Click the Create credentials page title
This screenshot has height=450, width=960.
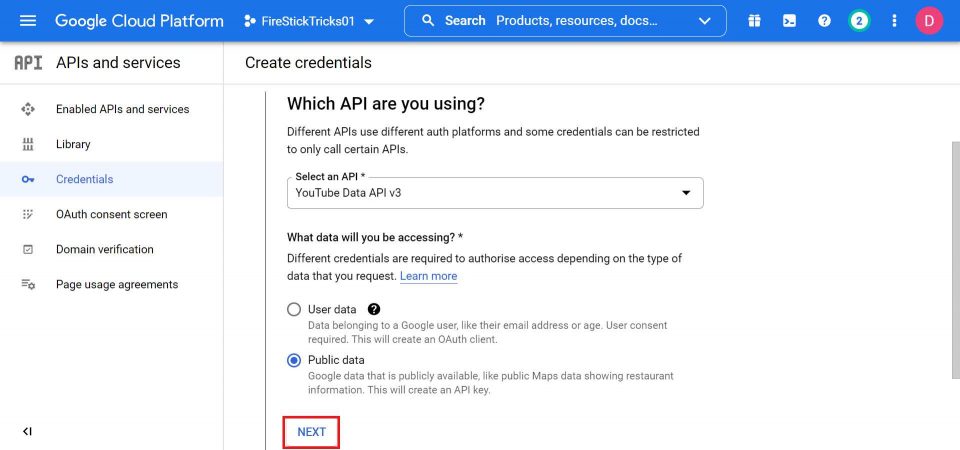[308, 62]
